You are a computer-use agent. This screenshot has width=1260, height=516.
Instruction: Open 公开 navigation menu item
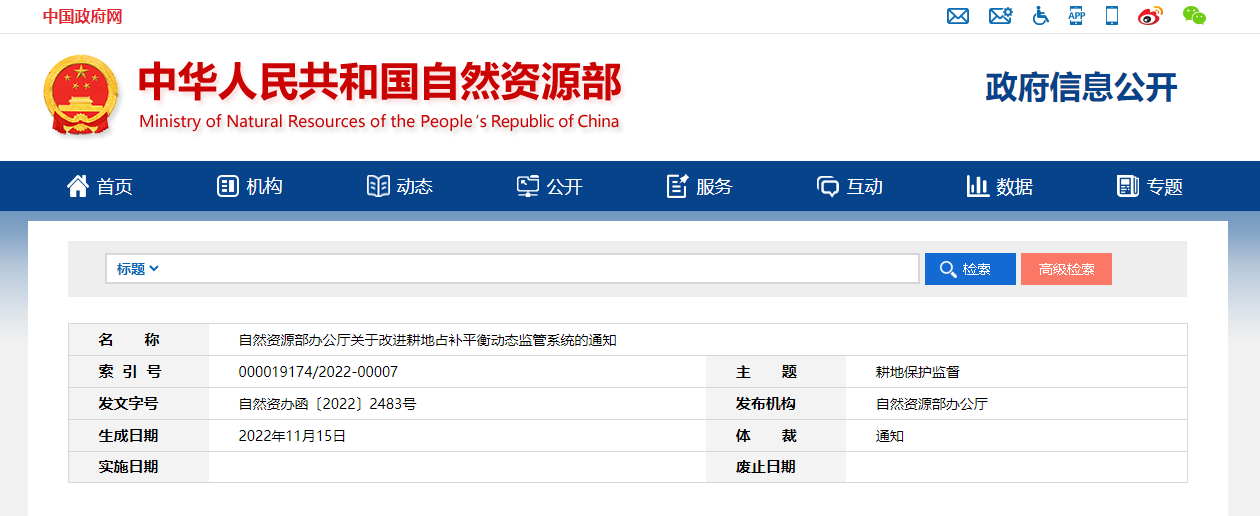(564, 187)
